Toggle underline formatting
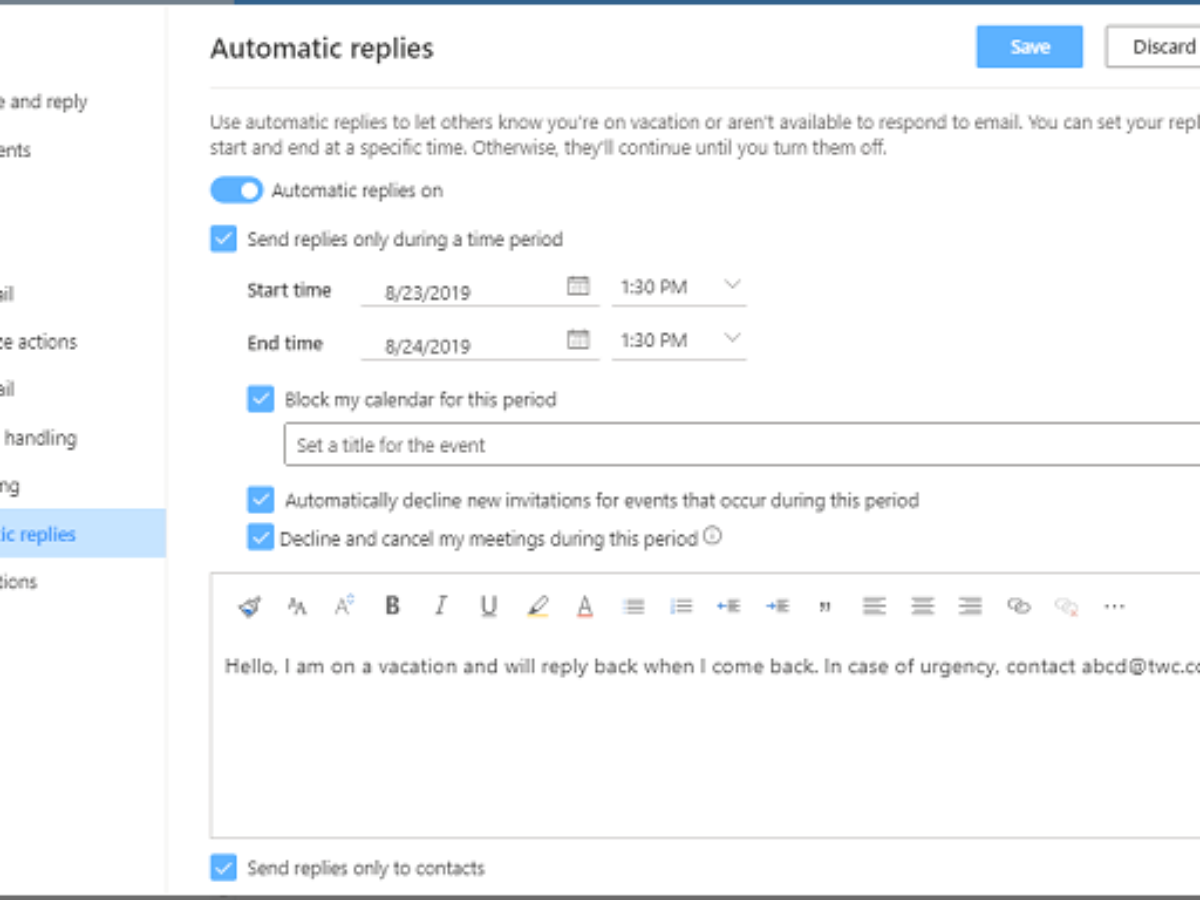The image size is (1200, 900). click(x=488, y=606)
